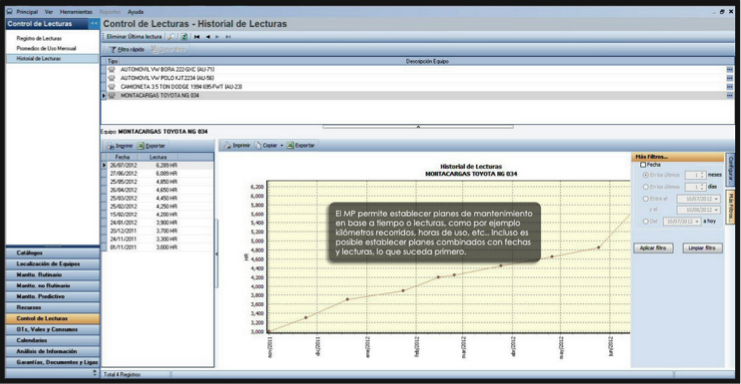
Task: Open Mantto. no Rutinario section
Action: point(52,286)
